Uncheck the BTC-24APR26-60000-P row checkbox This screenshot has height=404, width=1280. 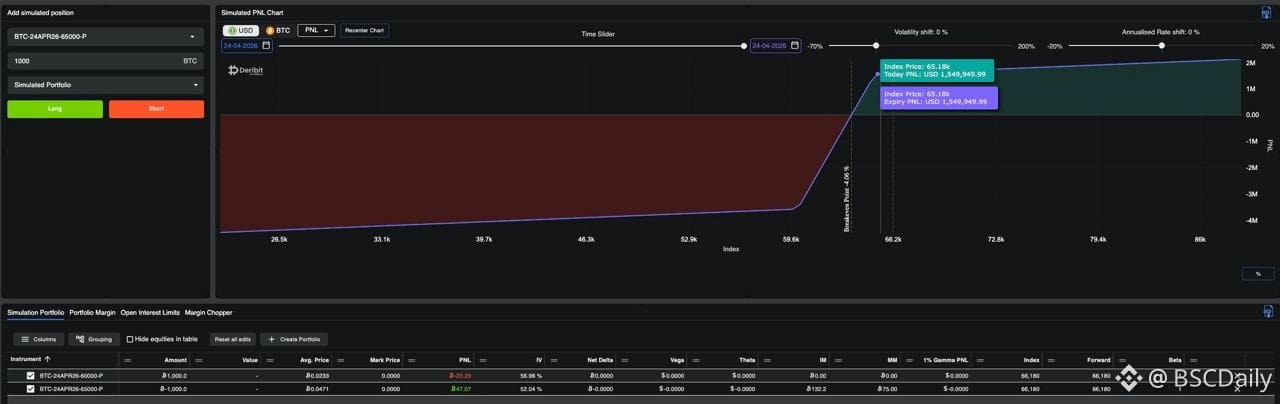(30, 376)
